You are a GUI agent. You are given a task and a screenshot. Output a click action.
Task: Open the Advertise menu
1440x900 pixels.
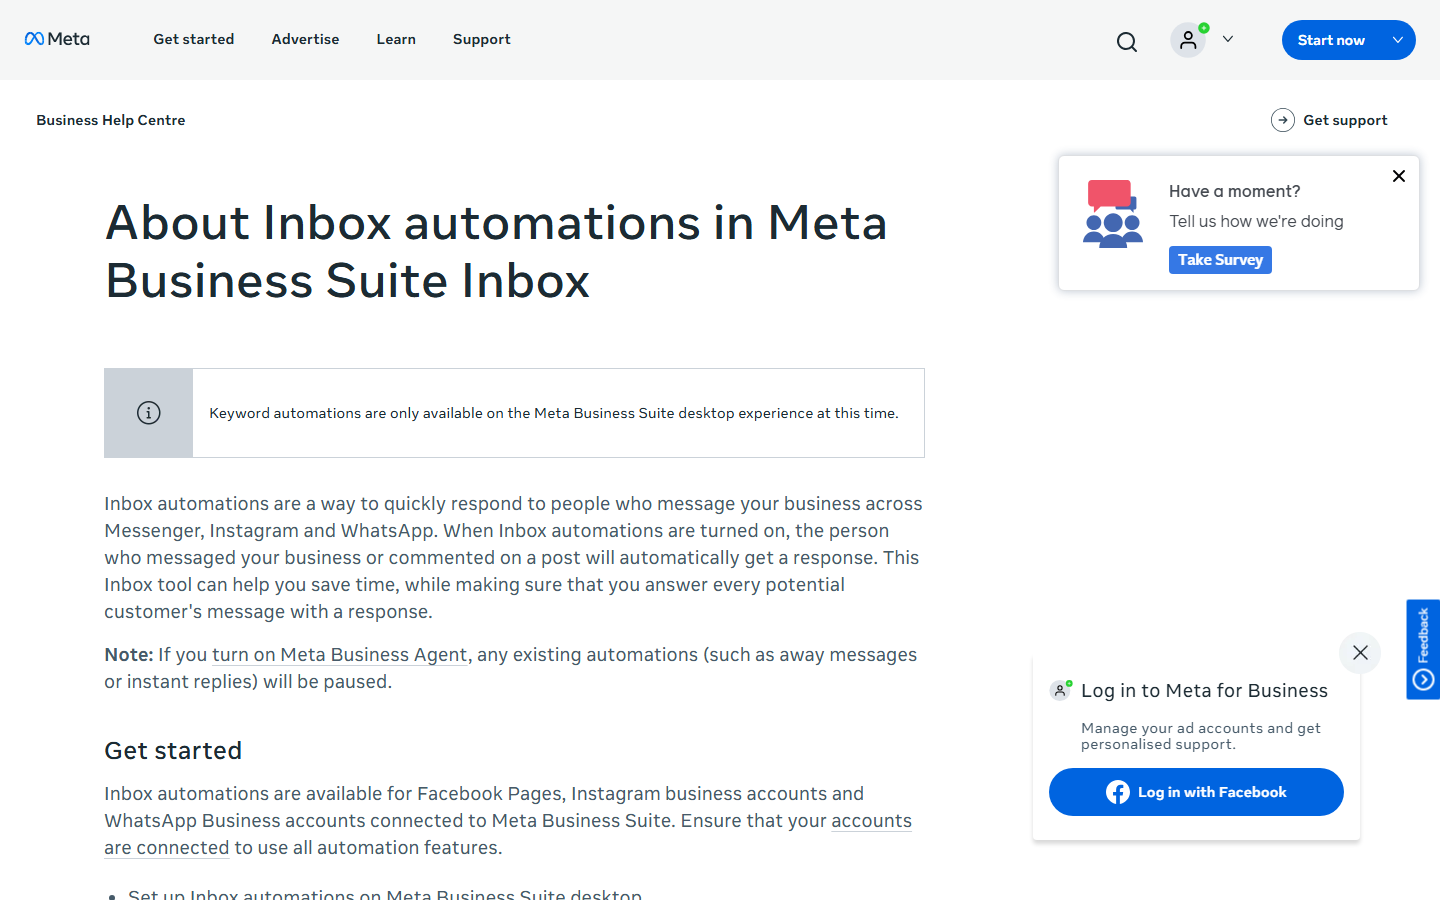point(305,39)
